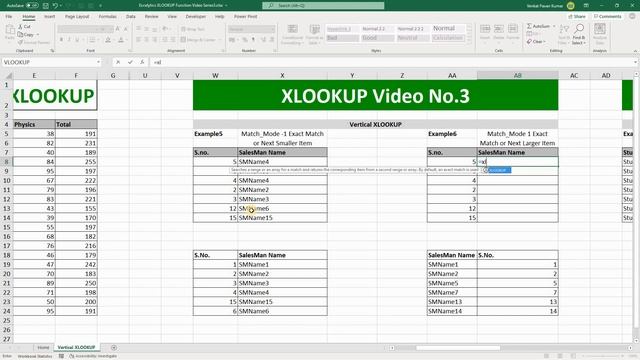Click the Enter checkmark in formula bar
This screenshot has width=640, height=360.
[x=130, y=62]
